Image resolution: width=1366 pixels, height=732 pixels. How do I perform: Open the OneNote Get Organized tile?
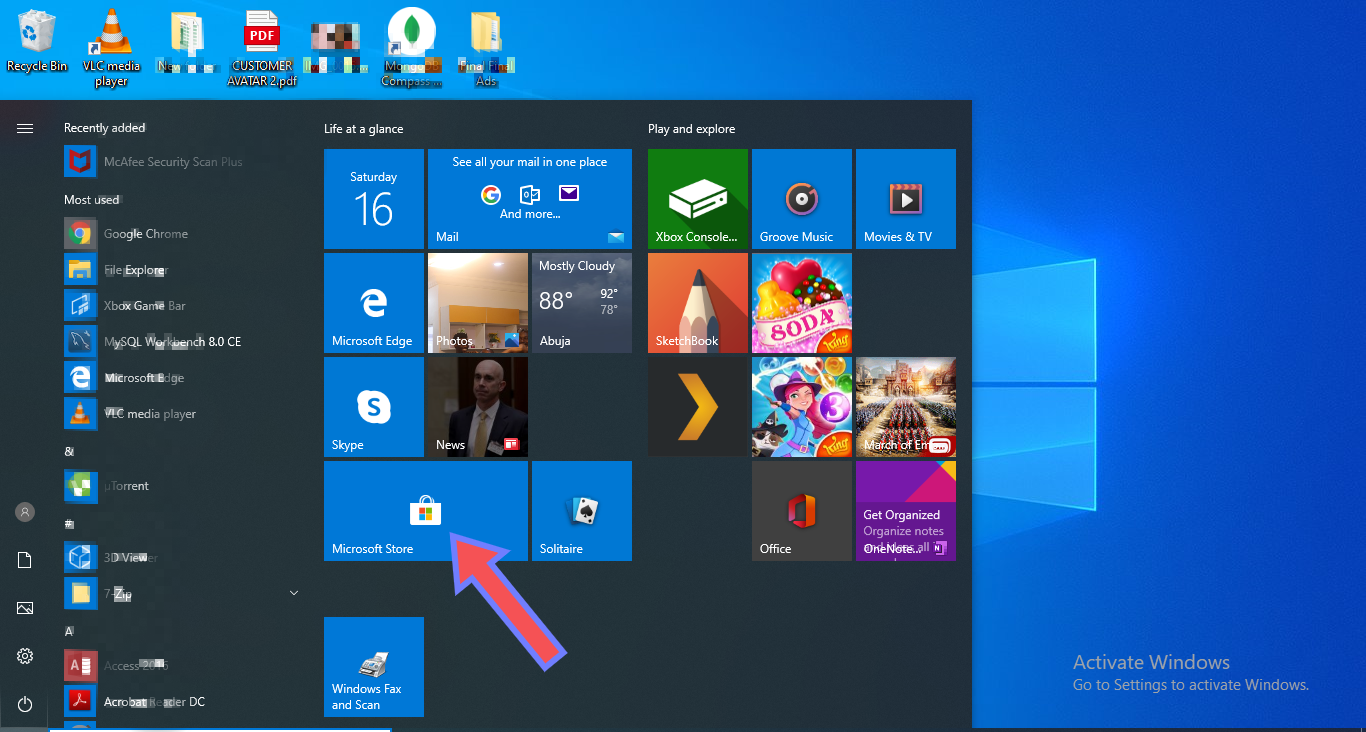point(906,511)
